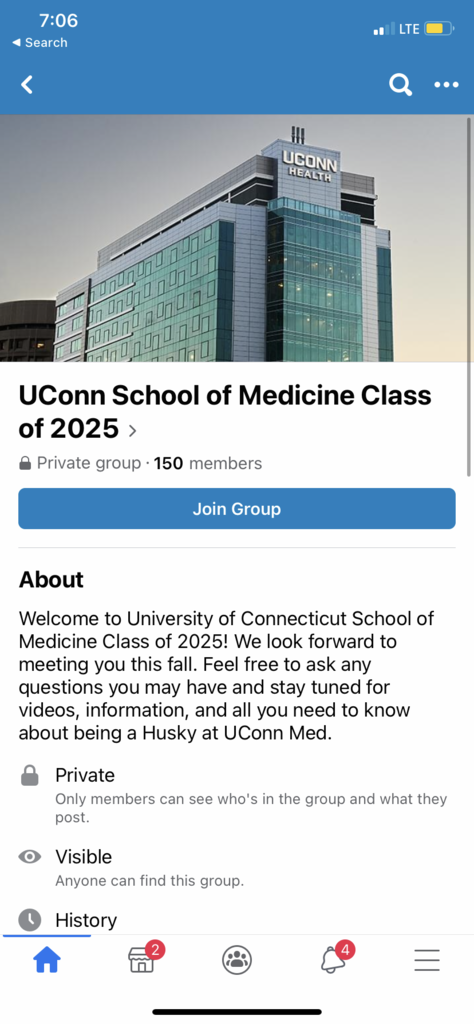Click the Join Group button

click(x=237, y=509)
